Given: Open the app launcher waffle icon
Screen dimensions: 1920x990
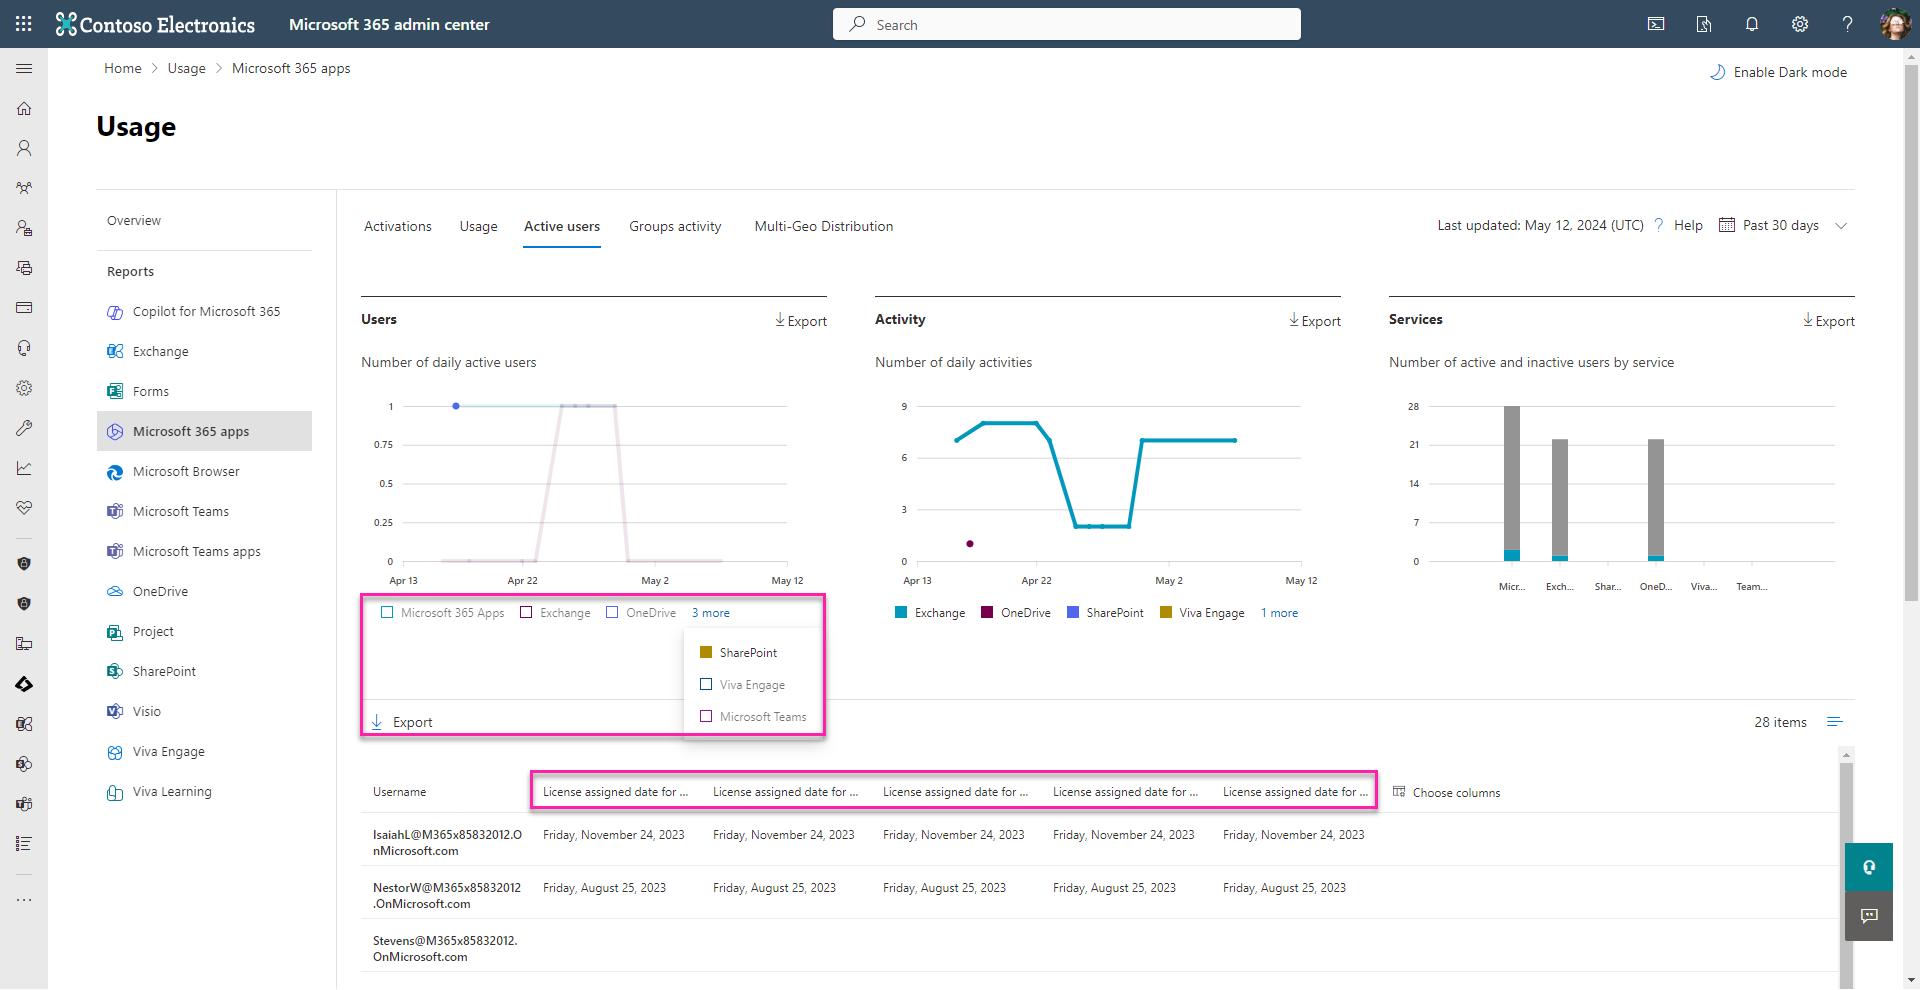Looking at the screenshot, I should 24,24.
